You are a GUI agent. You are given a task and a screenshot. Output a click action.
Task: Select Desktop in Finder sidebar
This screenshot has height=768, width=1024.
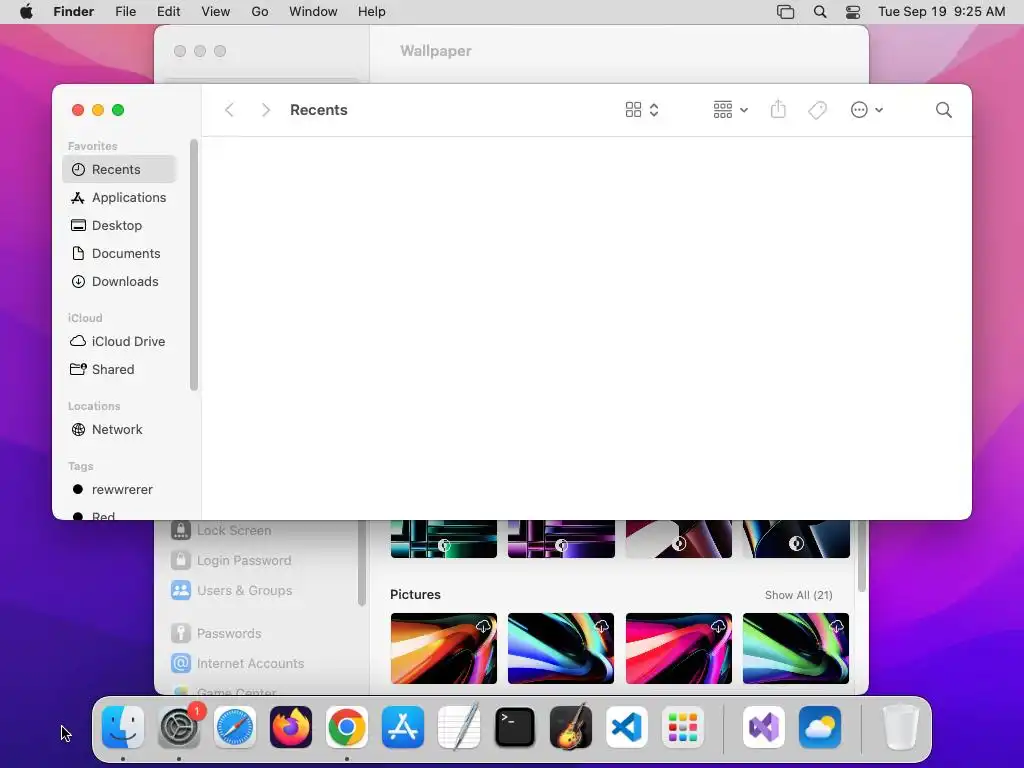[120, 225]
